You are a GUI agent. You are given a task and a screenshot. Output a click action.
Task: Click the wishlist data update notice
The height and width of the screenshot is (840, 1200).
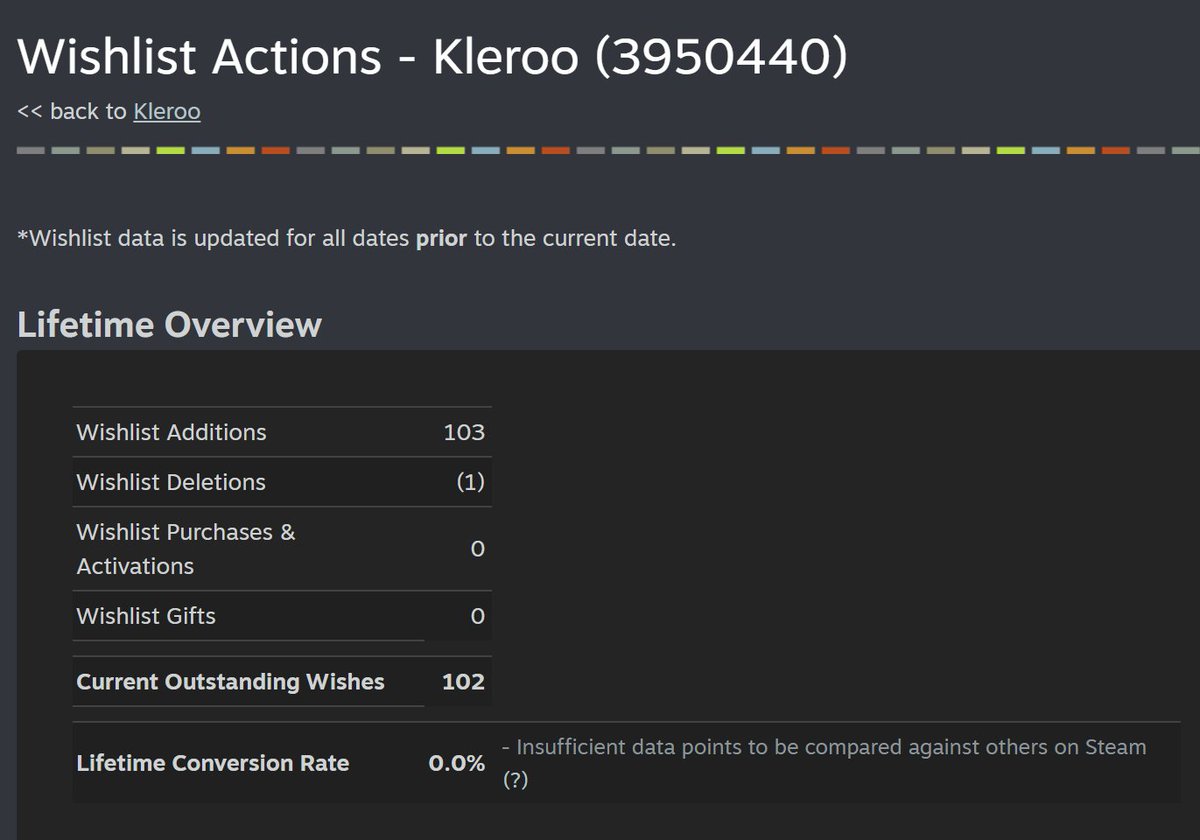tap(347, 240)
